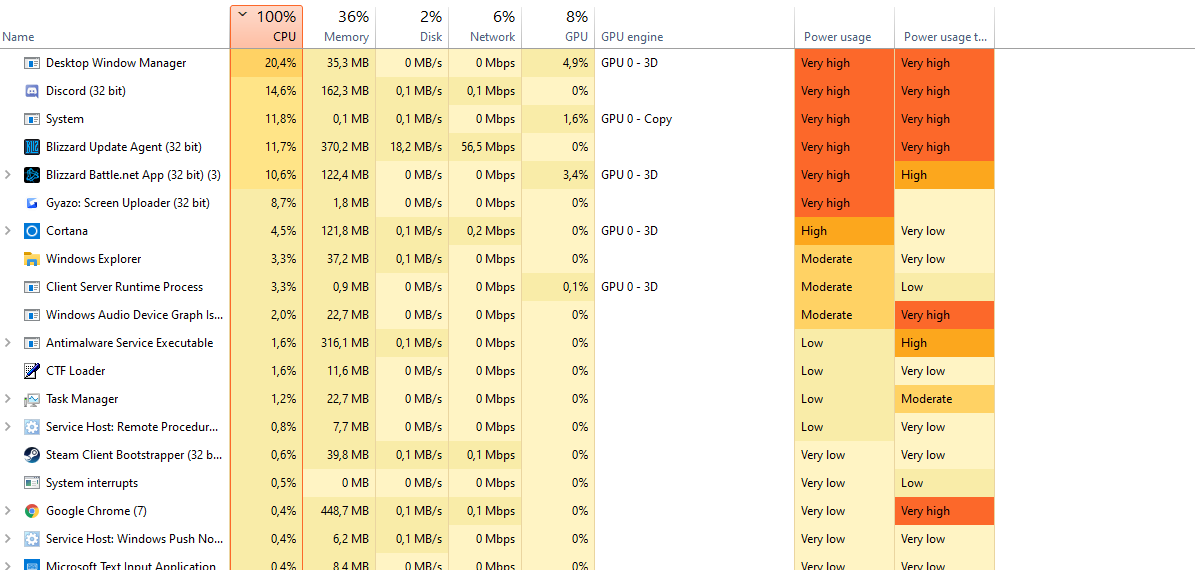Expand the Cortana process group
The height and width of the screenshot is (570, 1195).
[x=8, y=231]
